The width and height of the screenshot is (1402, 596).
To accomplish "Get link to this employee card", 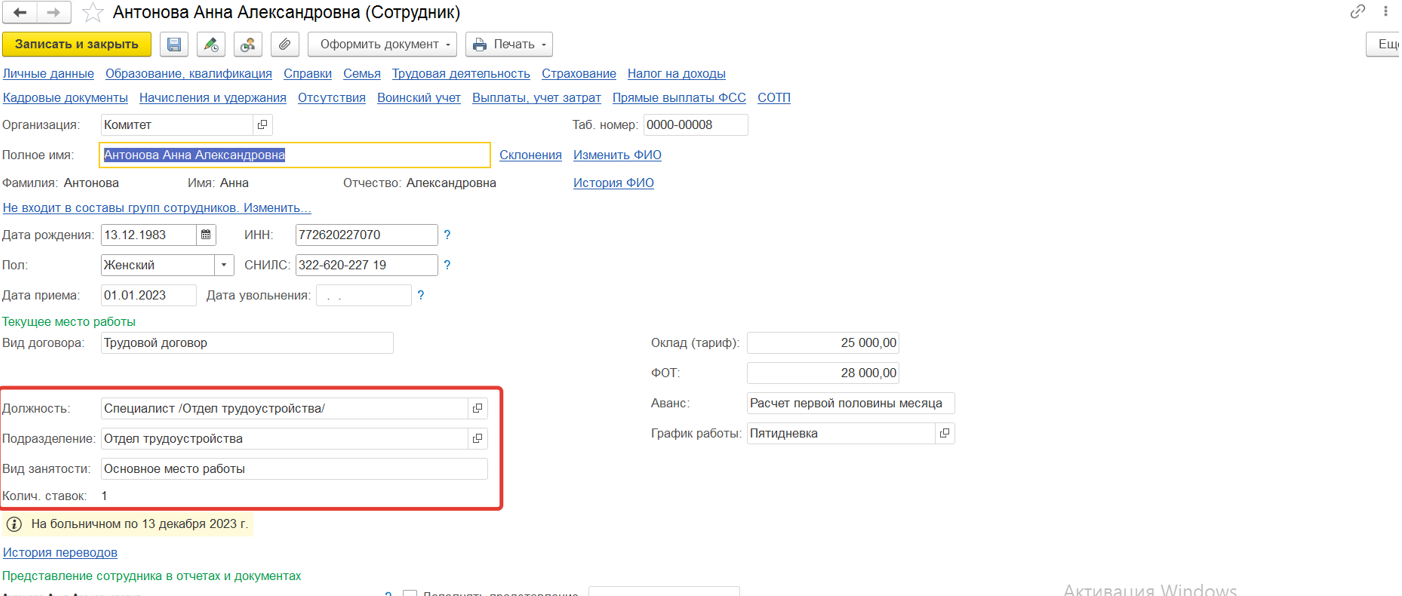I will [1357, 12].
